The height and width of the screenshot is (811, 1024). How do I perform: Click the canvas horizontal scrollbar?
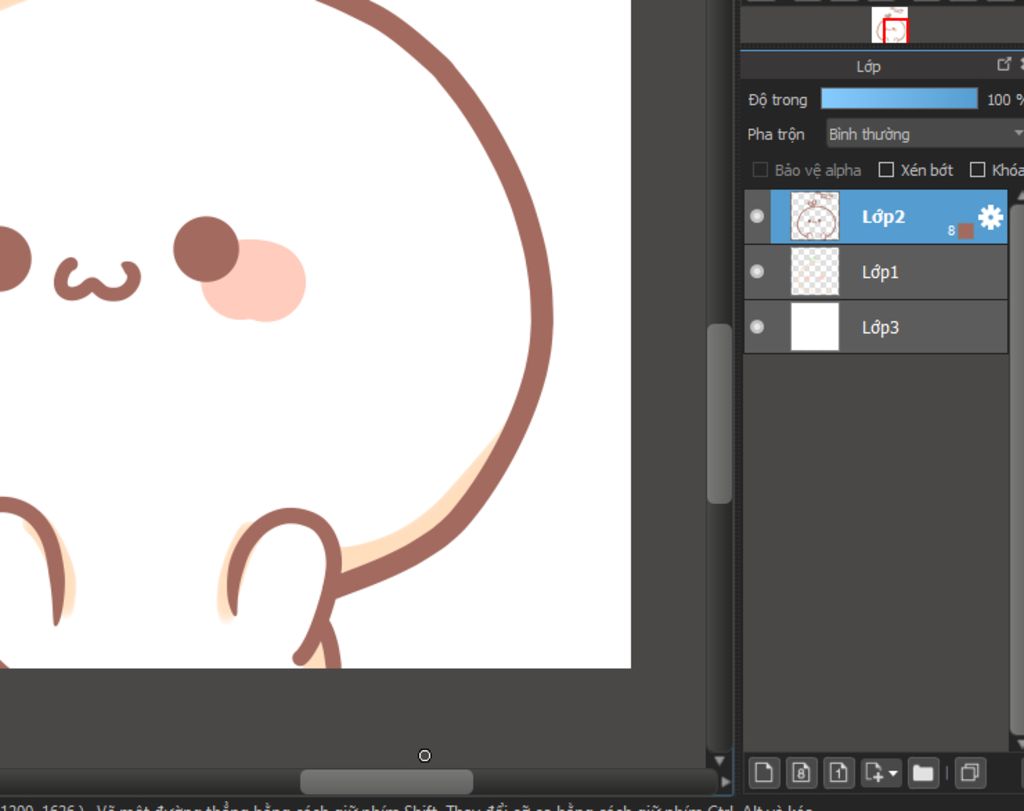[387, 782]
